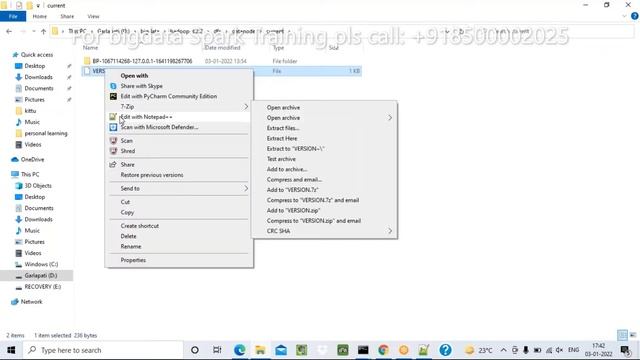The width and height of the screenshot is (640, 360).
Task: Click the Notepad++ icon in context menu
Action: [113, 117]
